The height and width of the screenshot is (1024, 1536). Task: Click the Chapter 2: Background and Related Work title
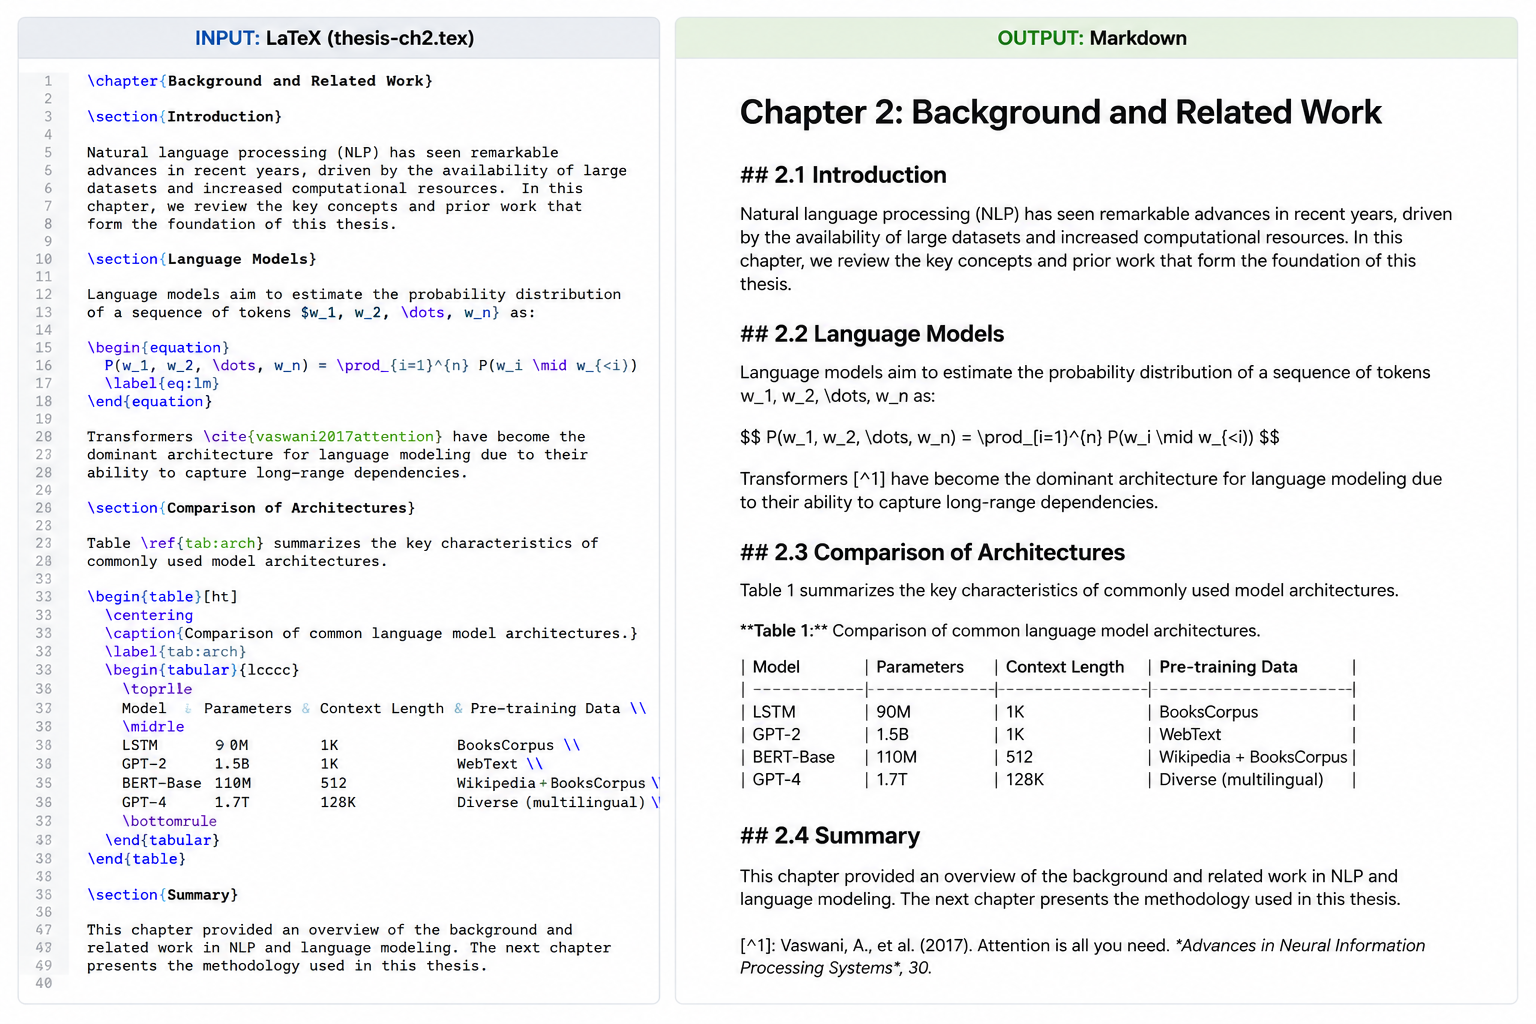1060,112
